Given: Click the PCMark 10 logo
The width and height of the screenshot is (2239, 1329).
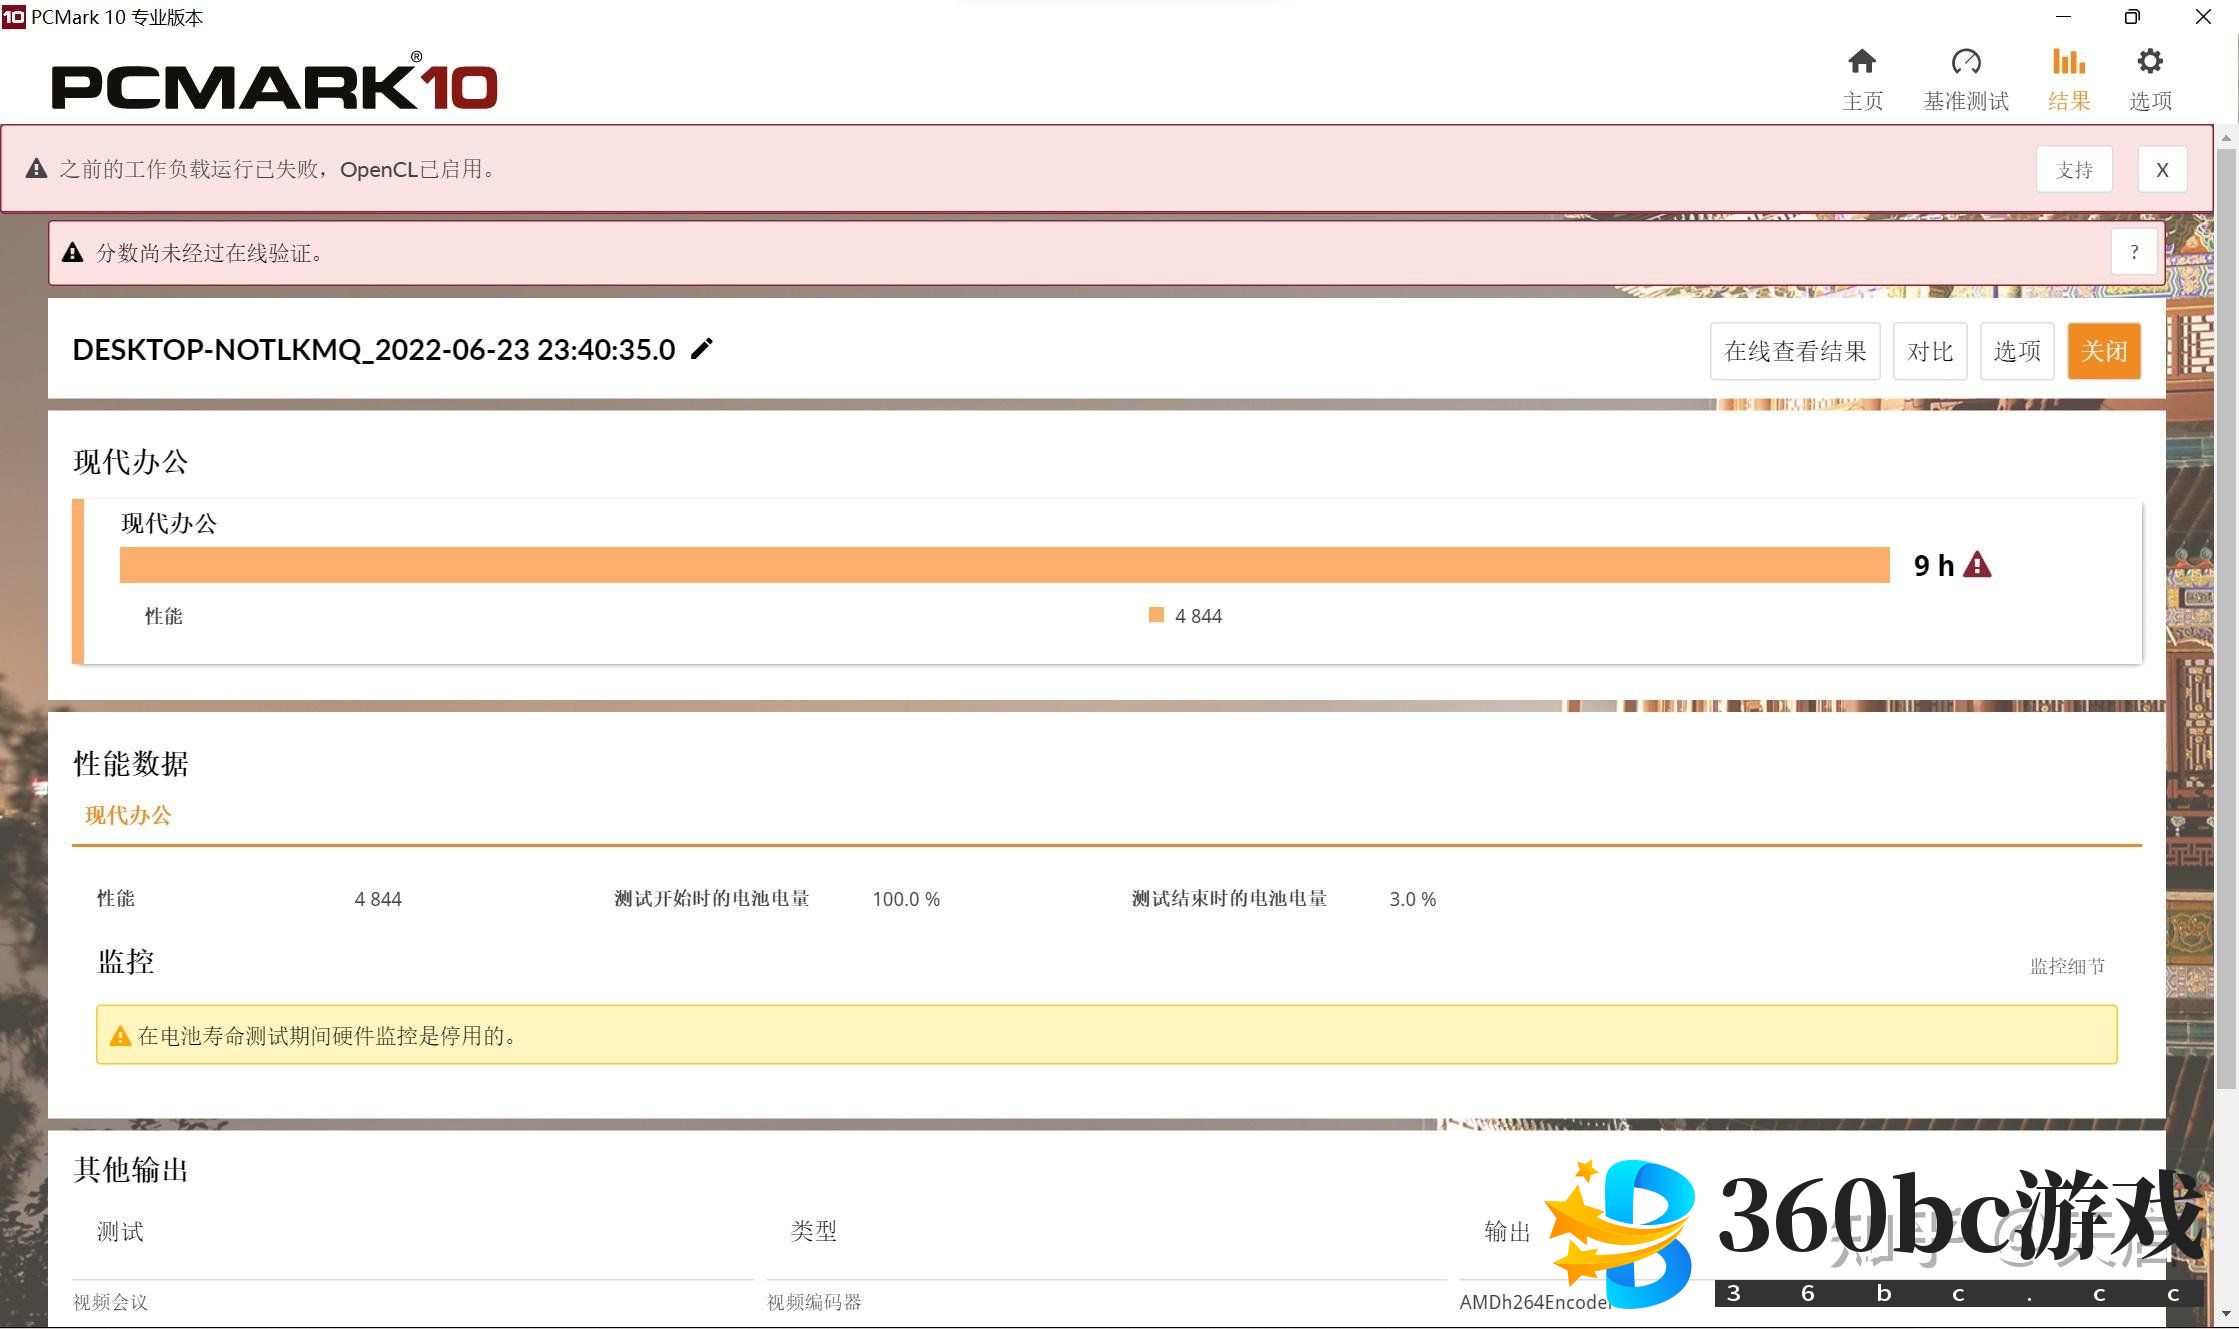Looking at the screenshot, I should pos(274,85).
